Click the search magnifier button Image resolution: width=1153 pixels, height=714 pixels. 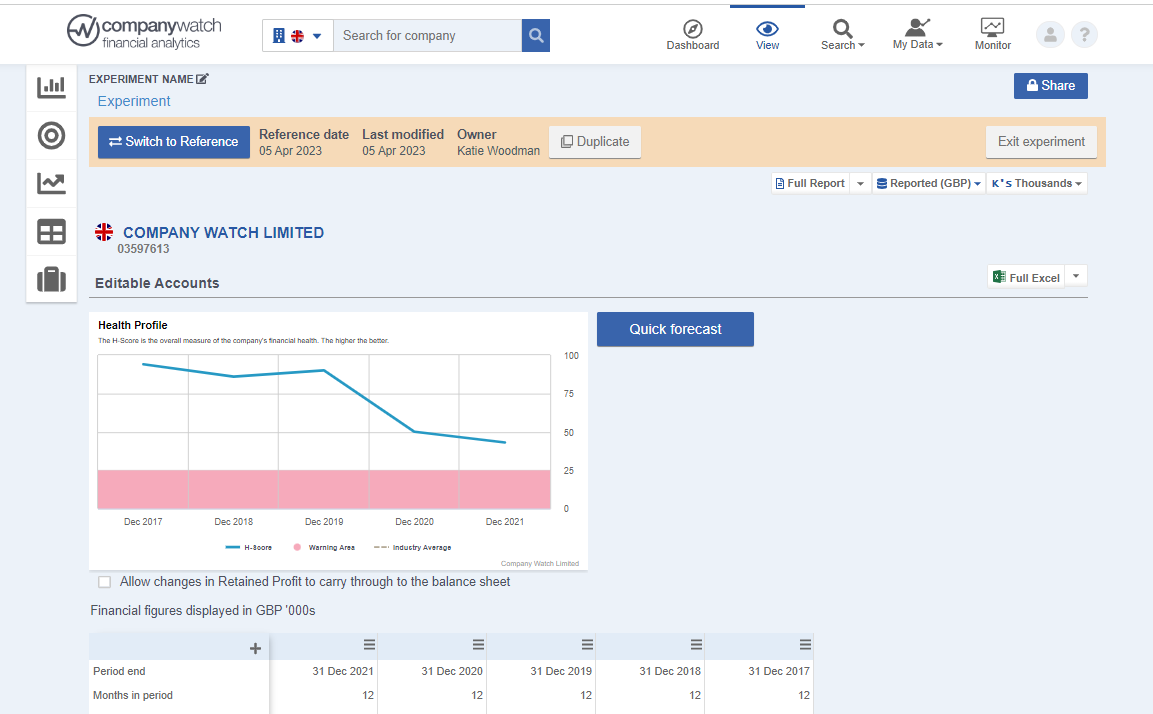(536, 35)
